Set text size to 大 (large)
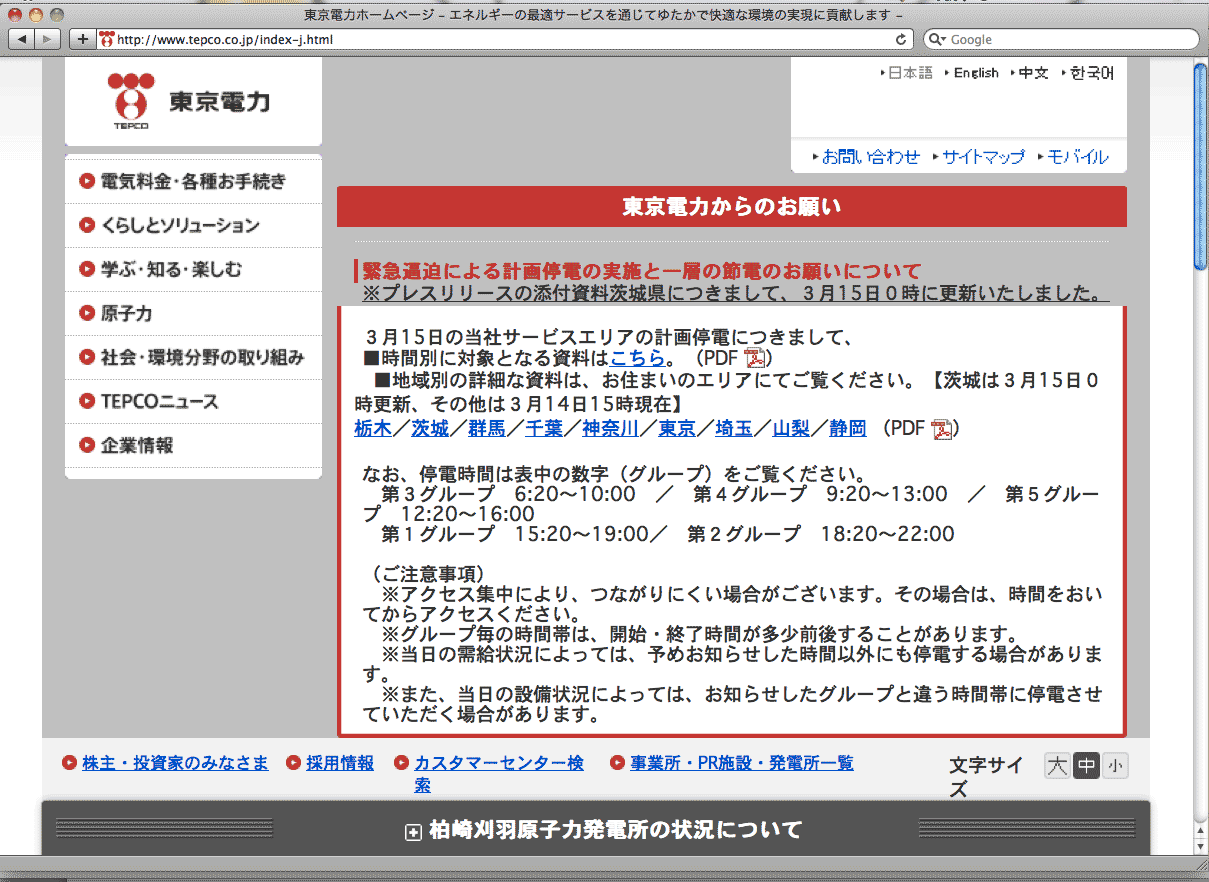1209x882 pixels. click(x=1057, y=767)
